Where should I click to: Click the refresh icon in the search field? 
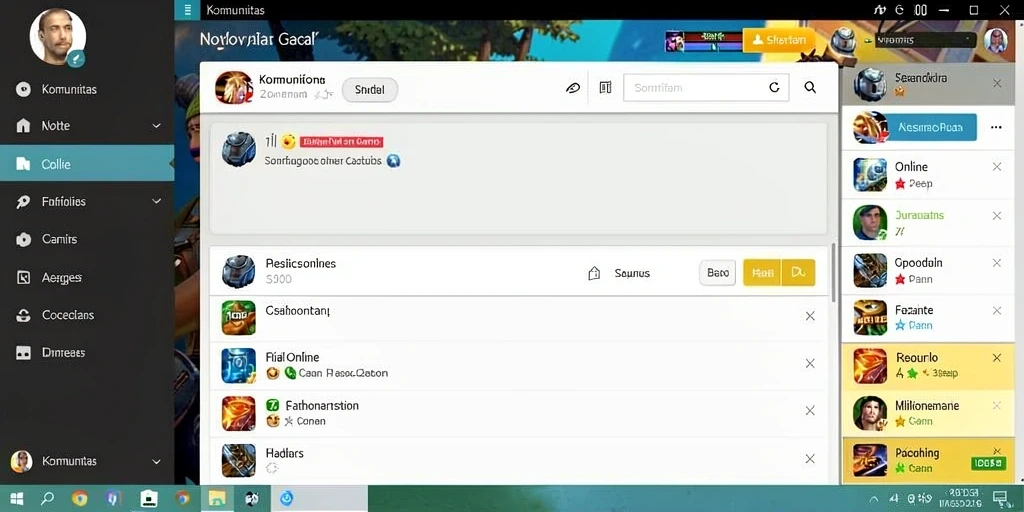775,88
